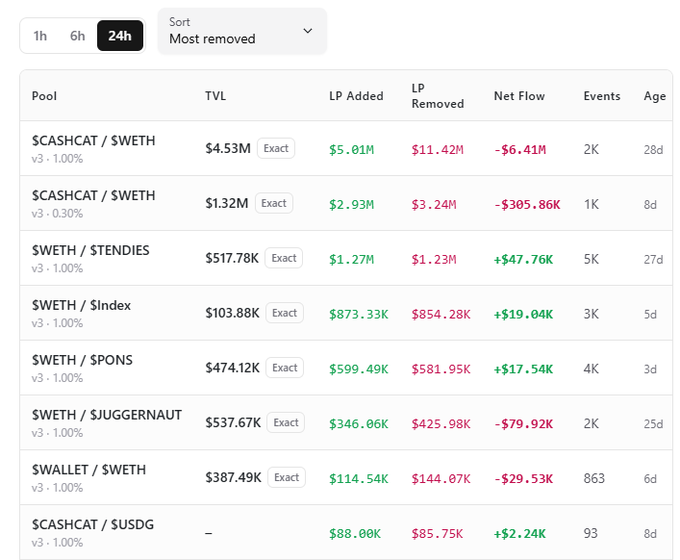680x560 pixels.
Task: Click the Events column header
Action: click(x=602, y=96)
